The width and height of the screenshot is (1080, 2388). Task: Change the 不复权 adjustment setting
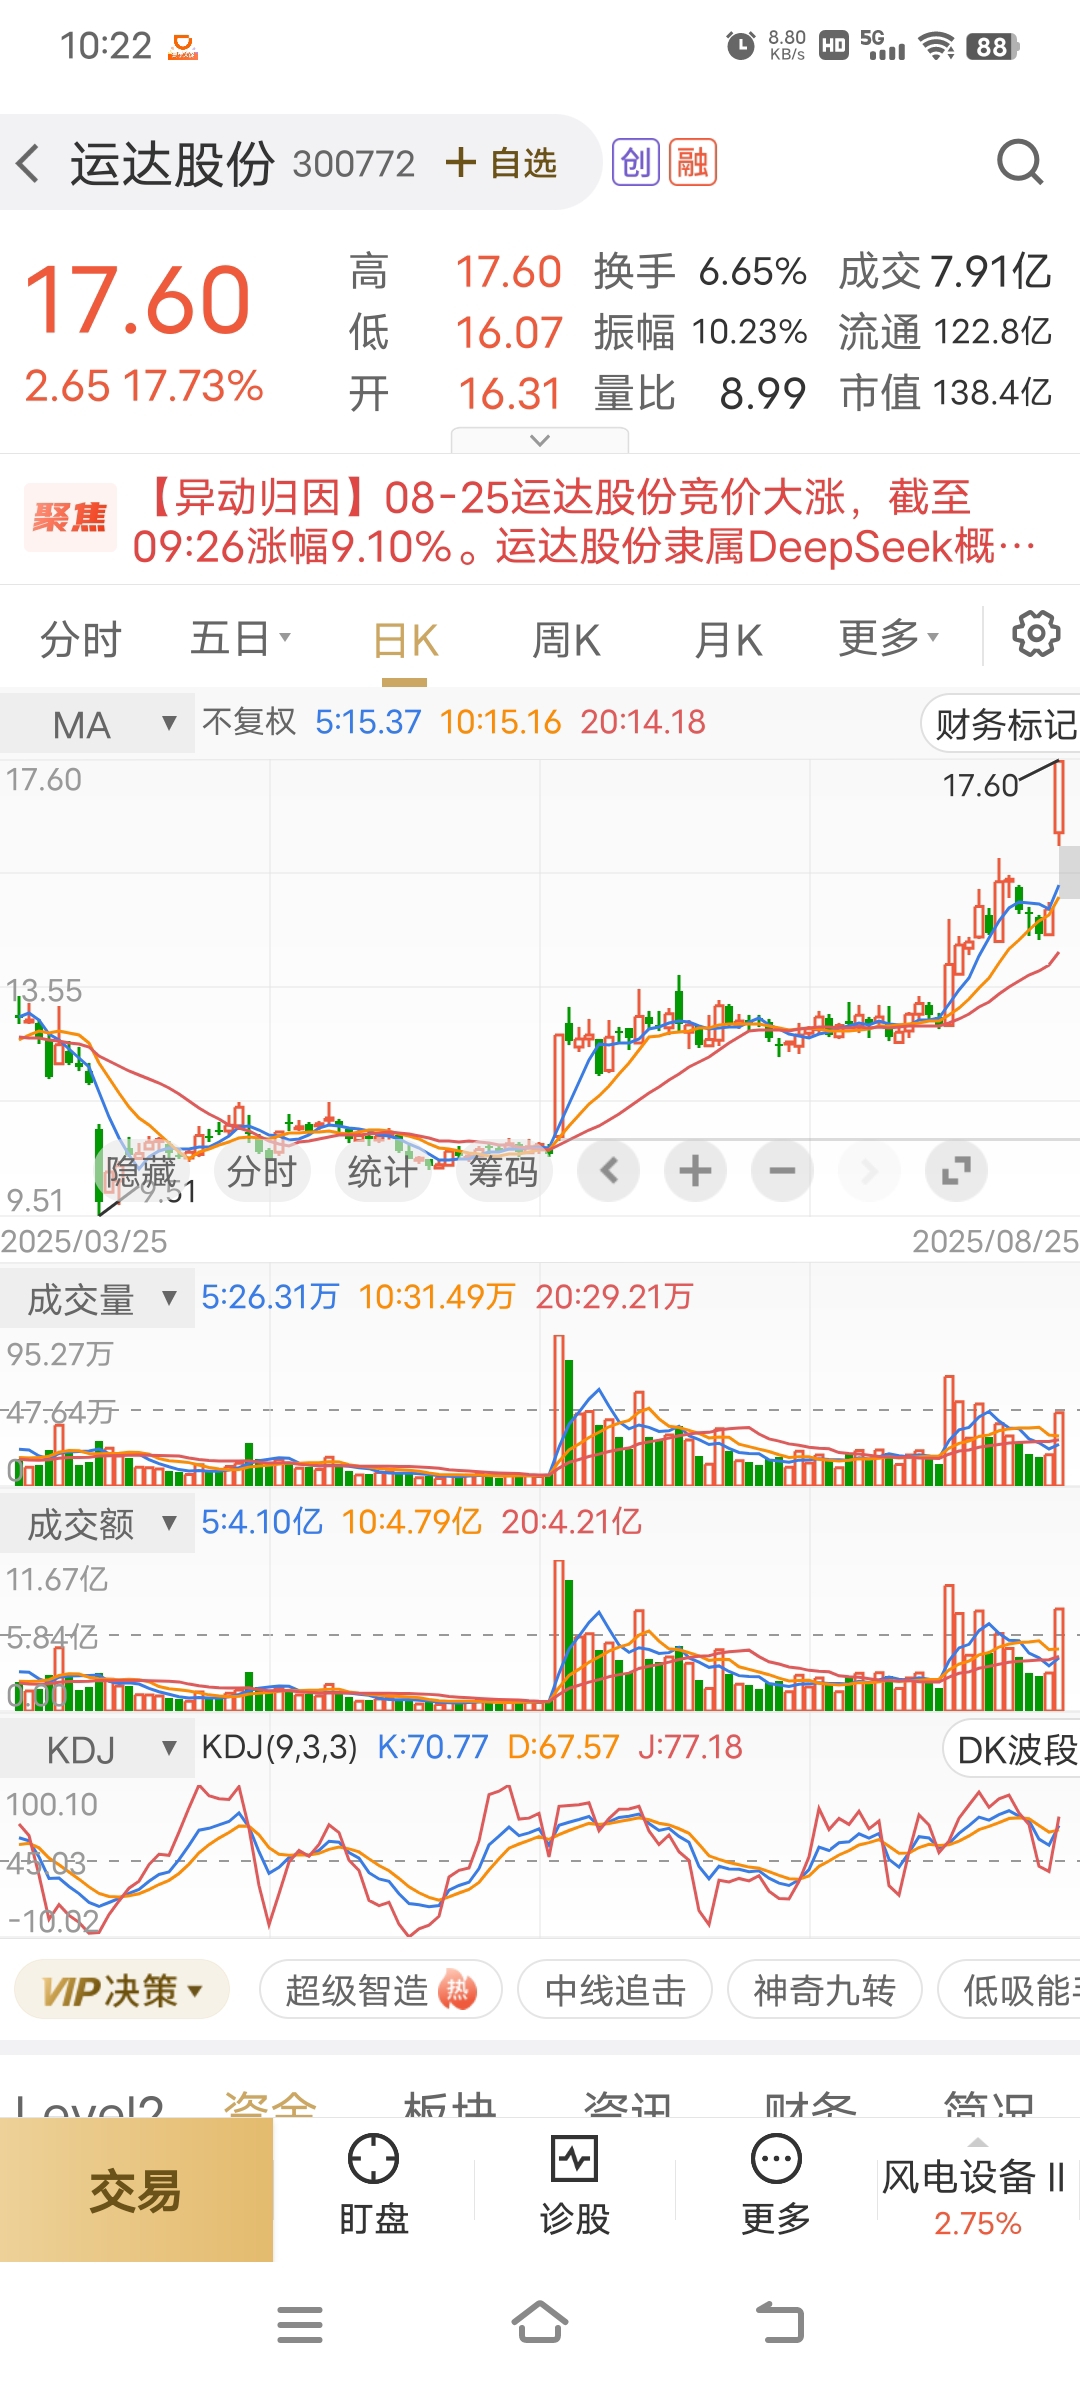[x=249, y=721]
